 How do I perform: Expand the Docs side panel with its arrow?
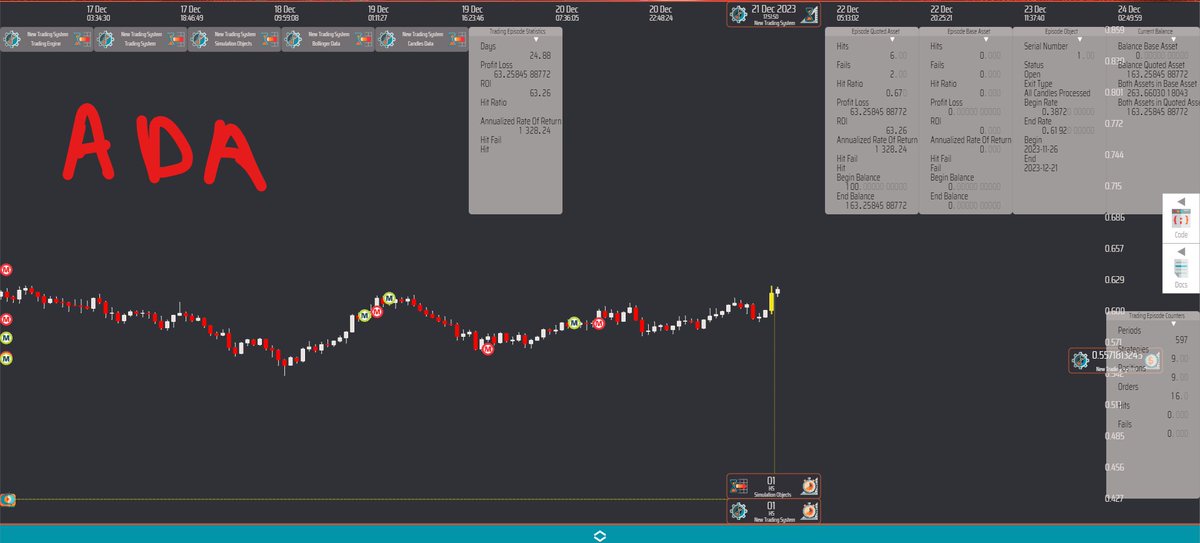pos(1181,250)
